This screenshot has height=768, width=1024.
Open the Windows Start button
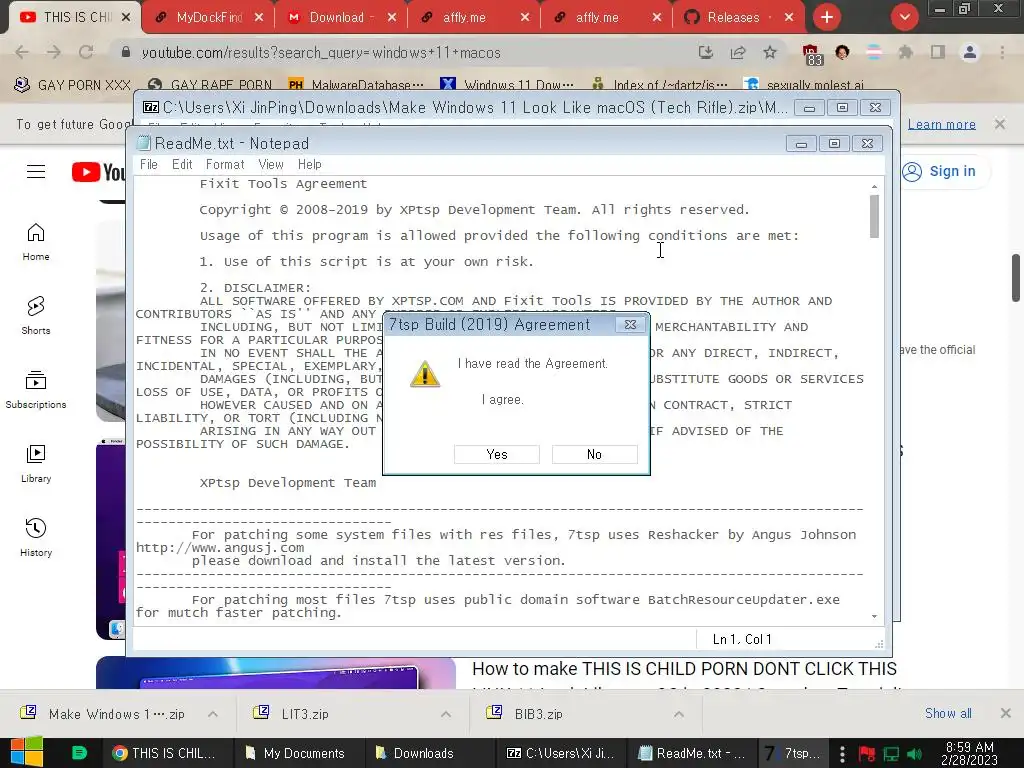pos(27,753)
